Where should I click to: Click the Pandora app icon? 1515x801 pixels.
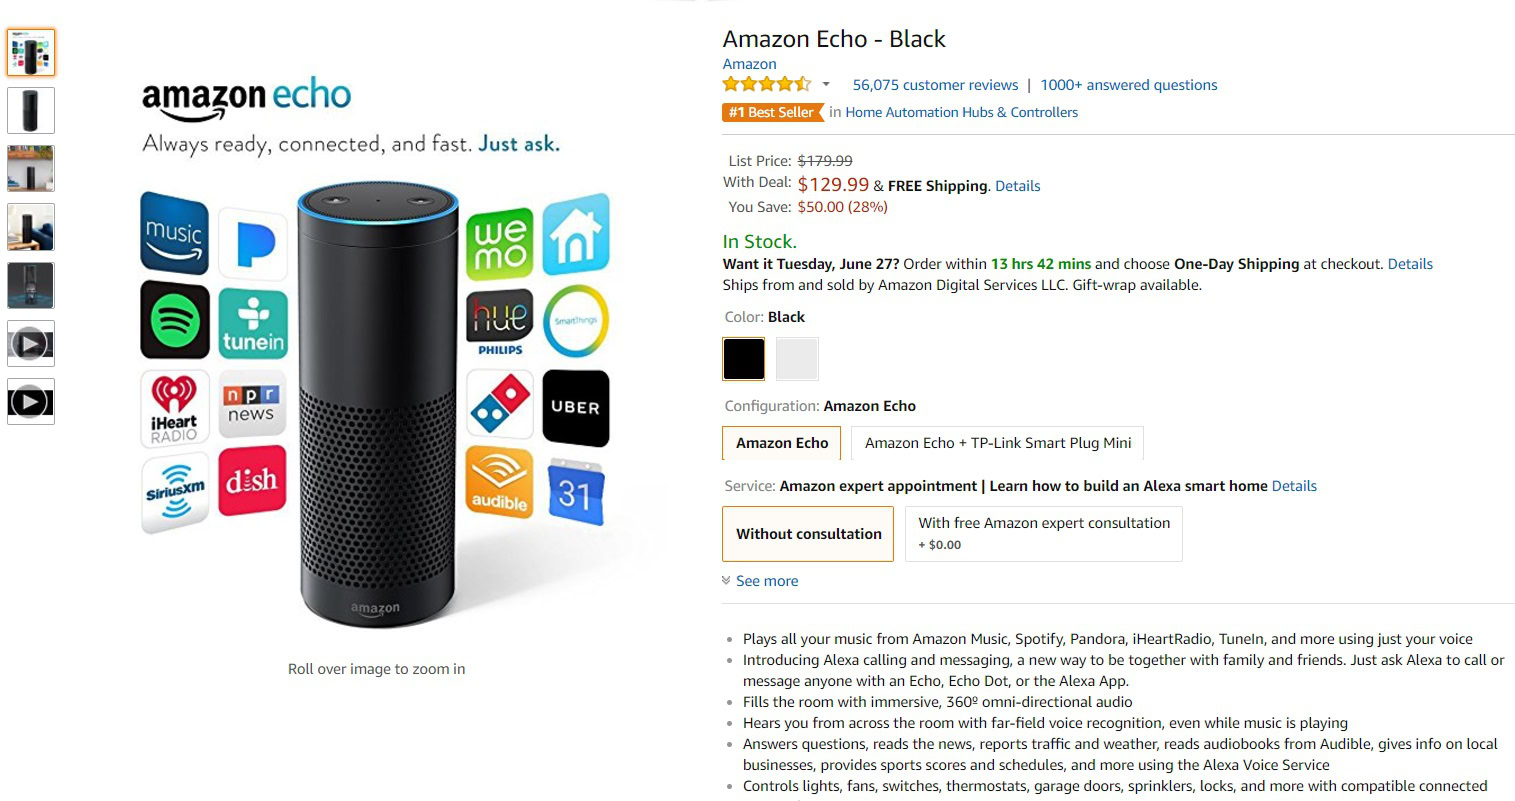pyautogui.click(x=253, y=244)
